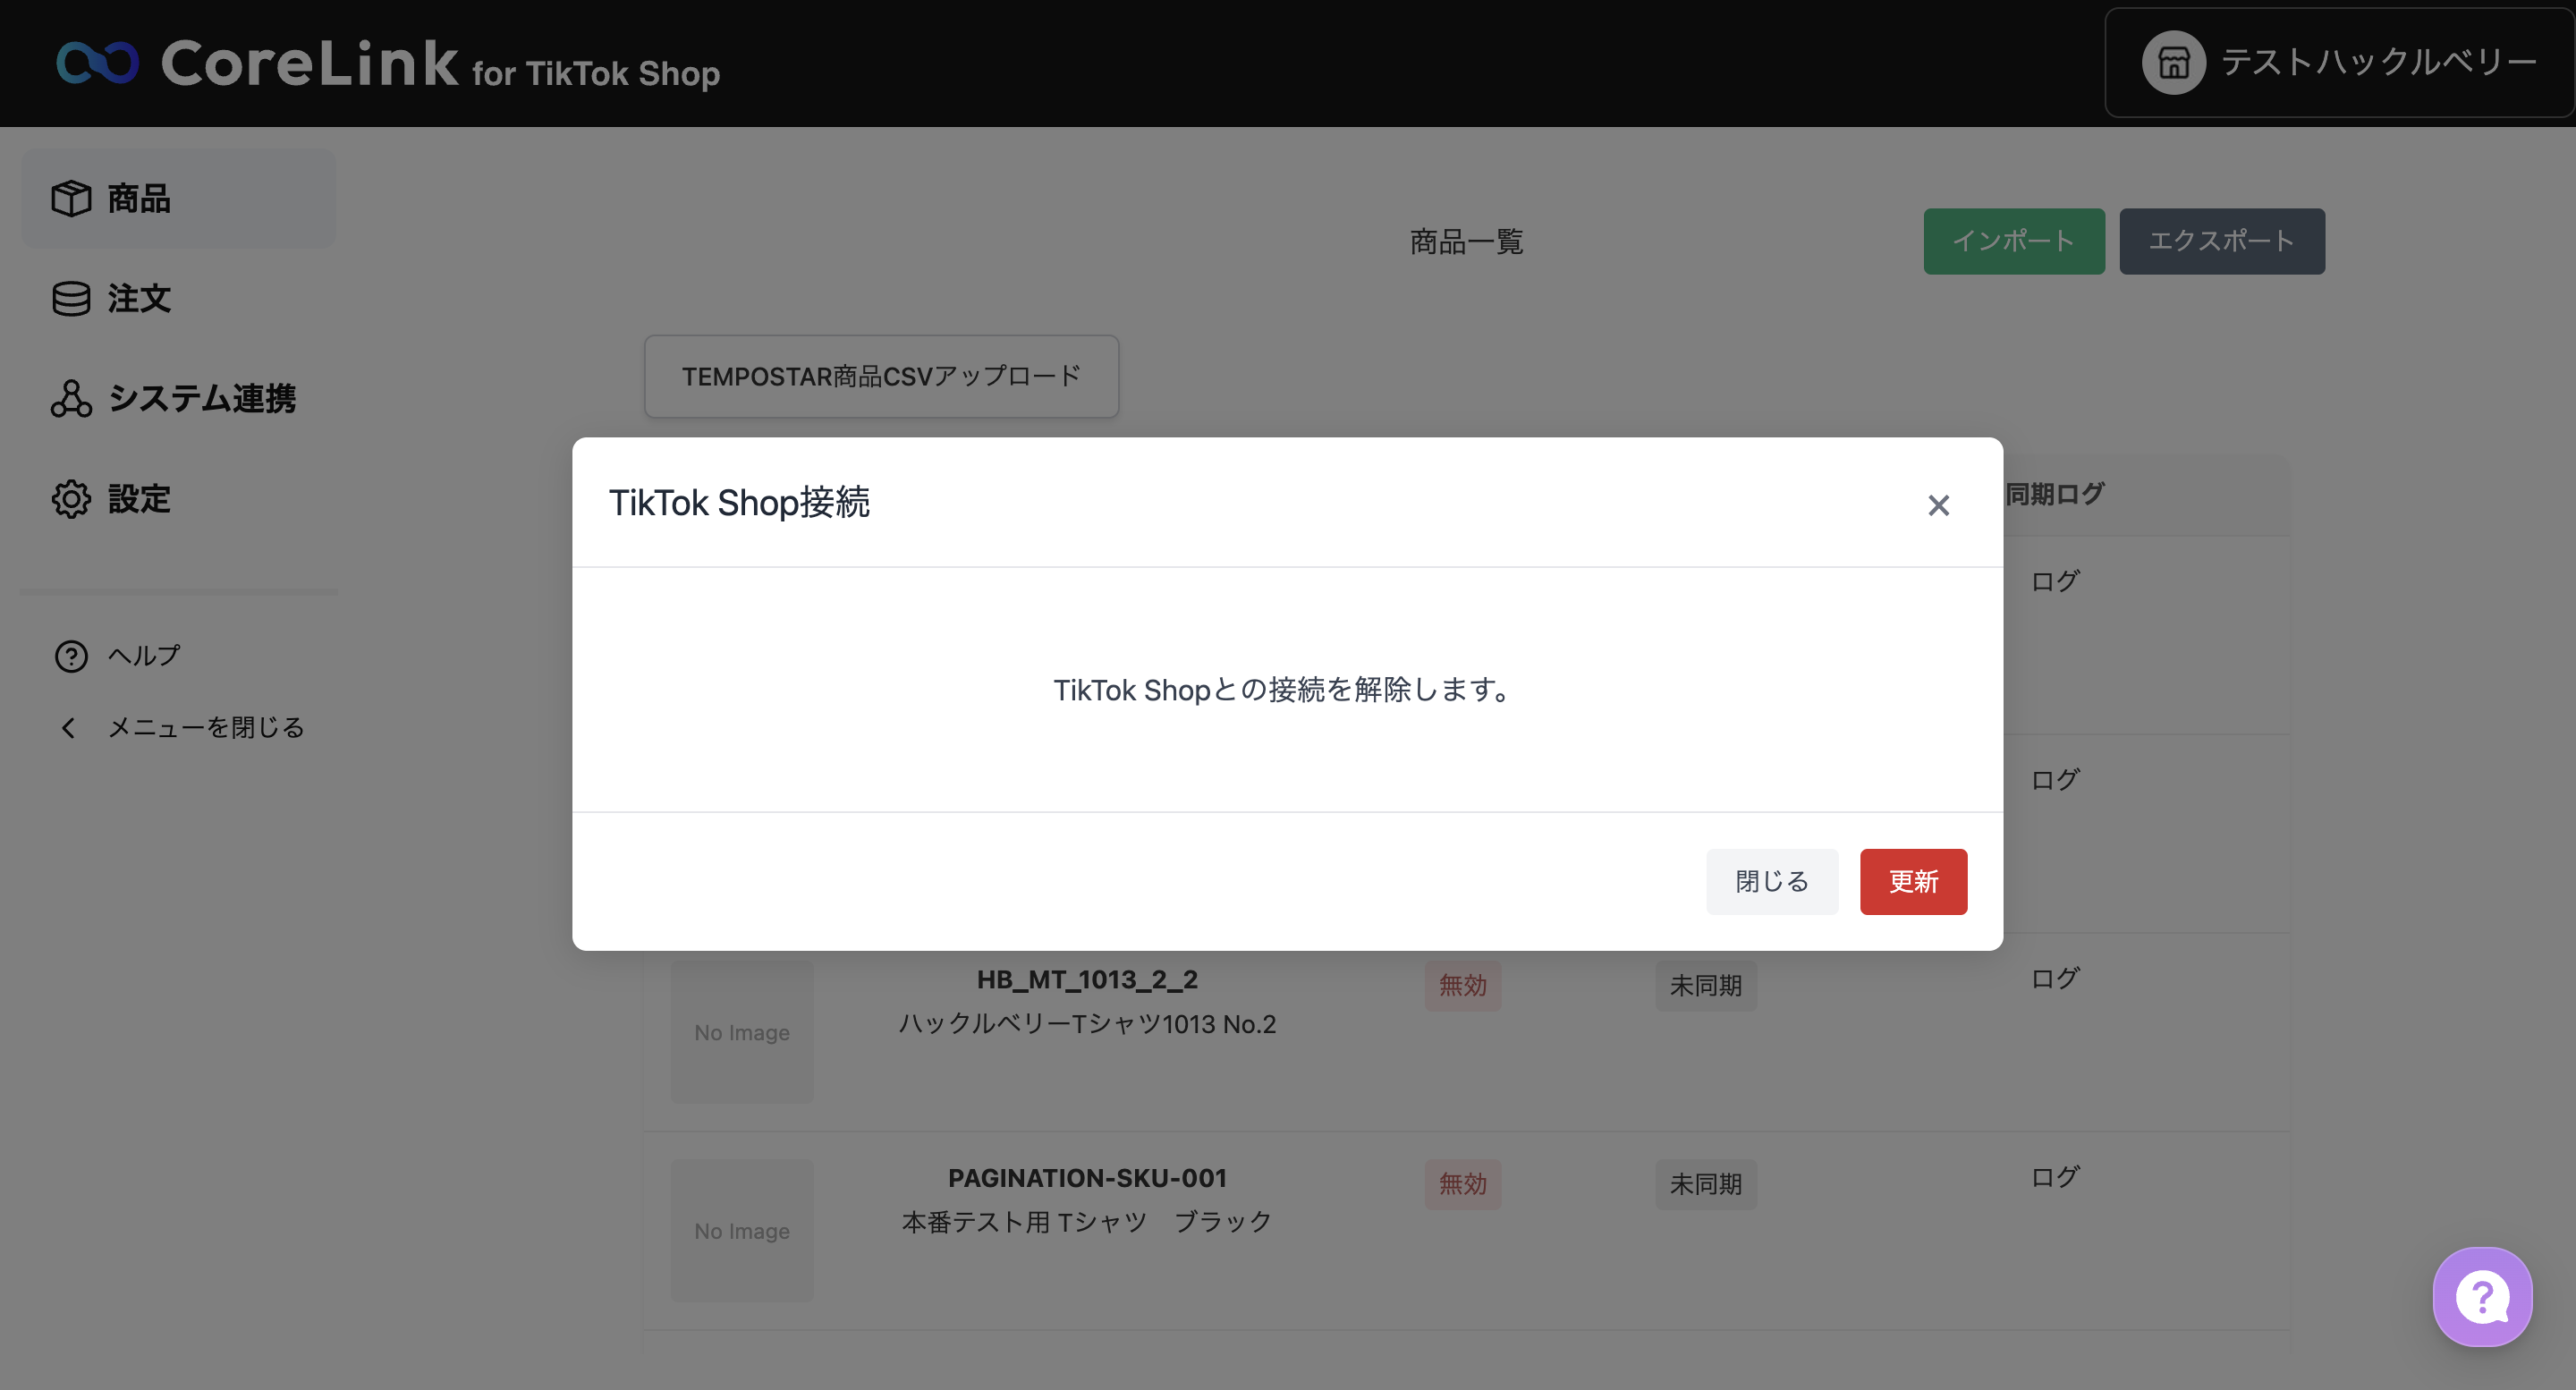The height and width of the screenshot is (1390, 2576).
Task: Click the product box icon in sidebar
Action: [71, 198]
